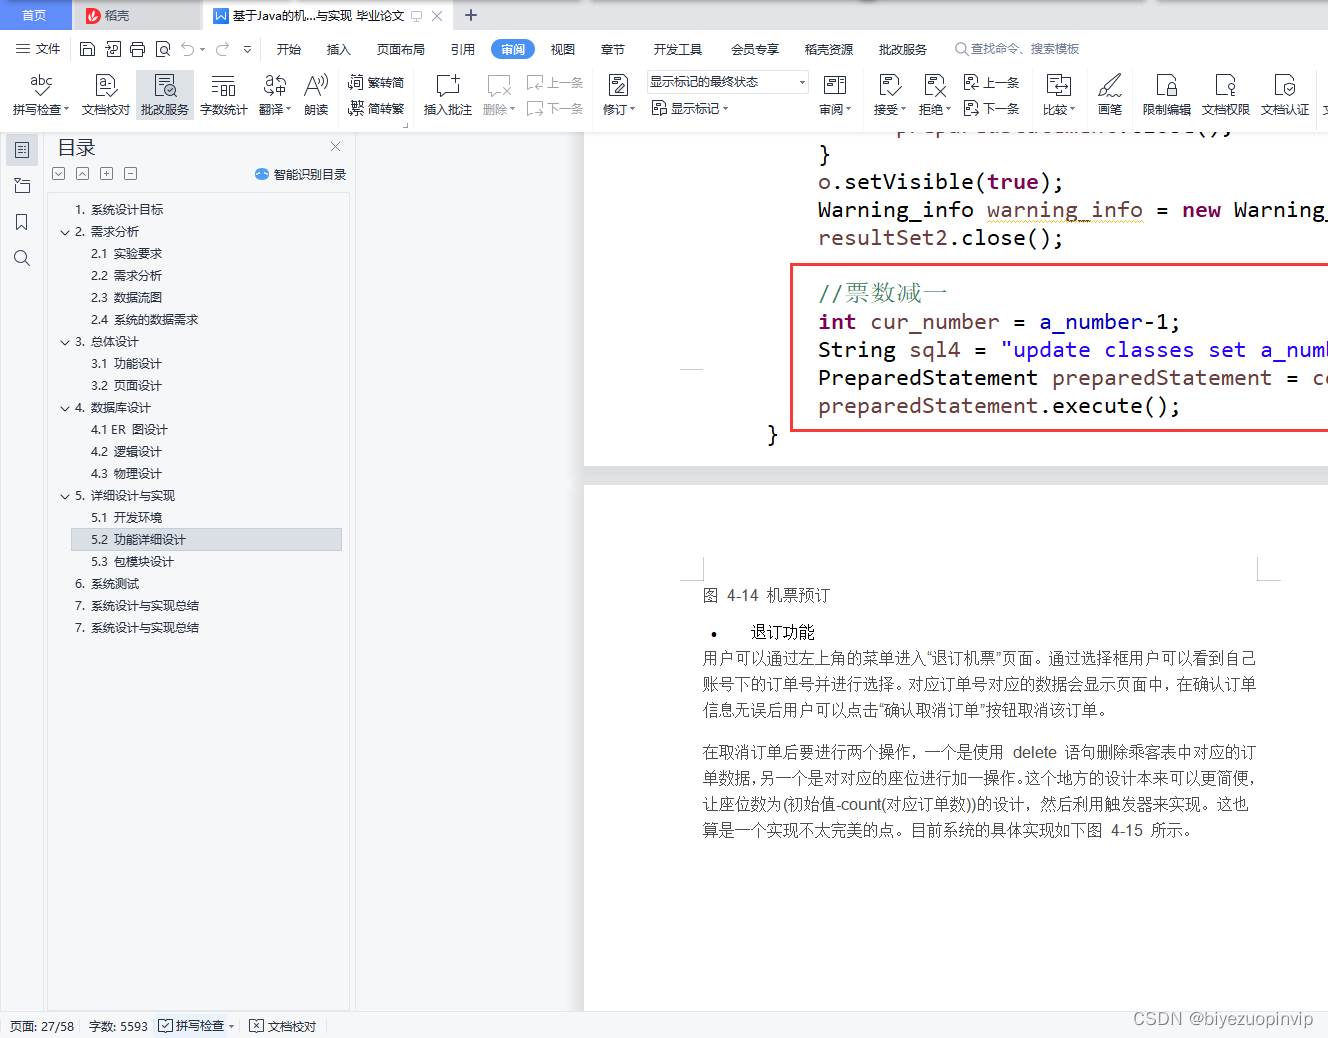Toggle 拼写检查 in the status bar
This screenshot has width=1328, height=1038.
[195, 1025]
